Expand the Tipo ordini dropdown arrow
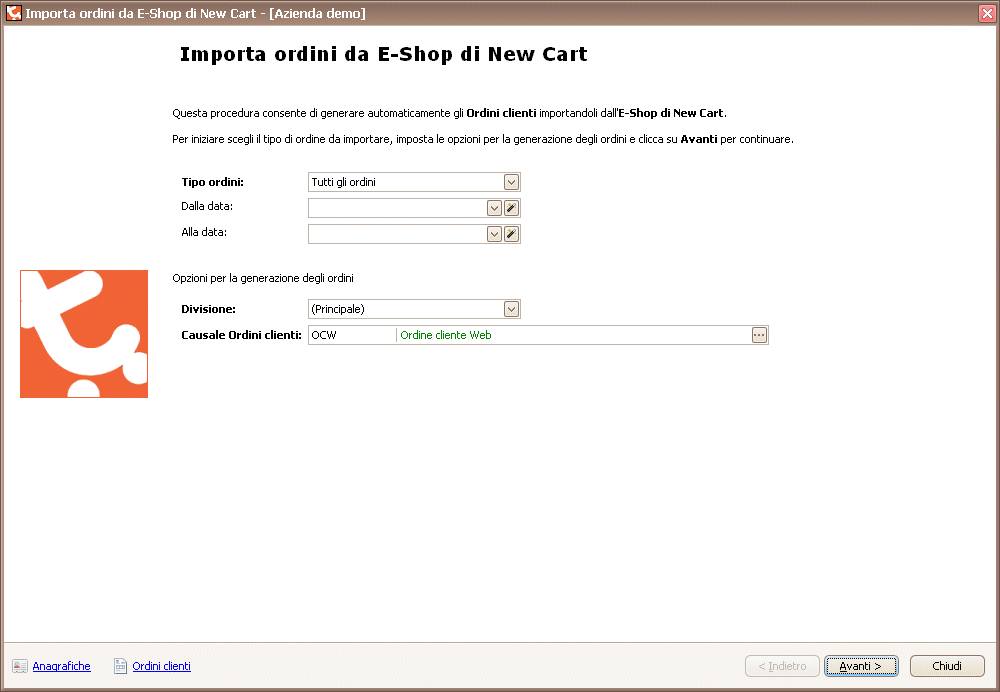The height and width of the screenshot is (692, 1000). (x=511, y=182)
